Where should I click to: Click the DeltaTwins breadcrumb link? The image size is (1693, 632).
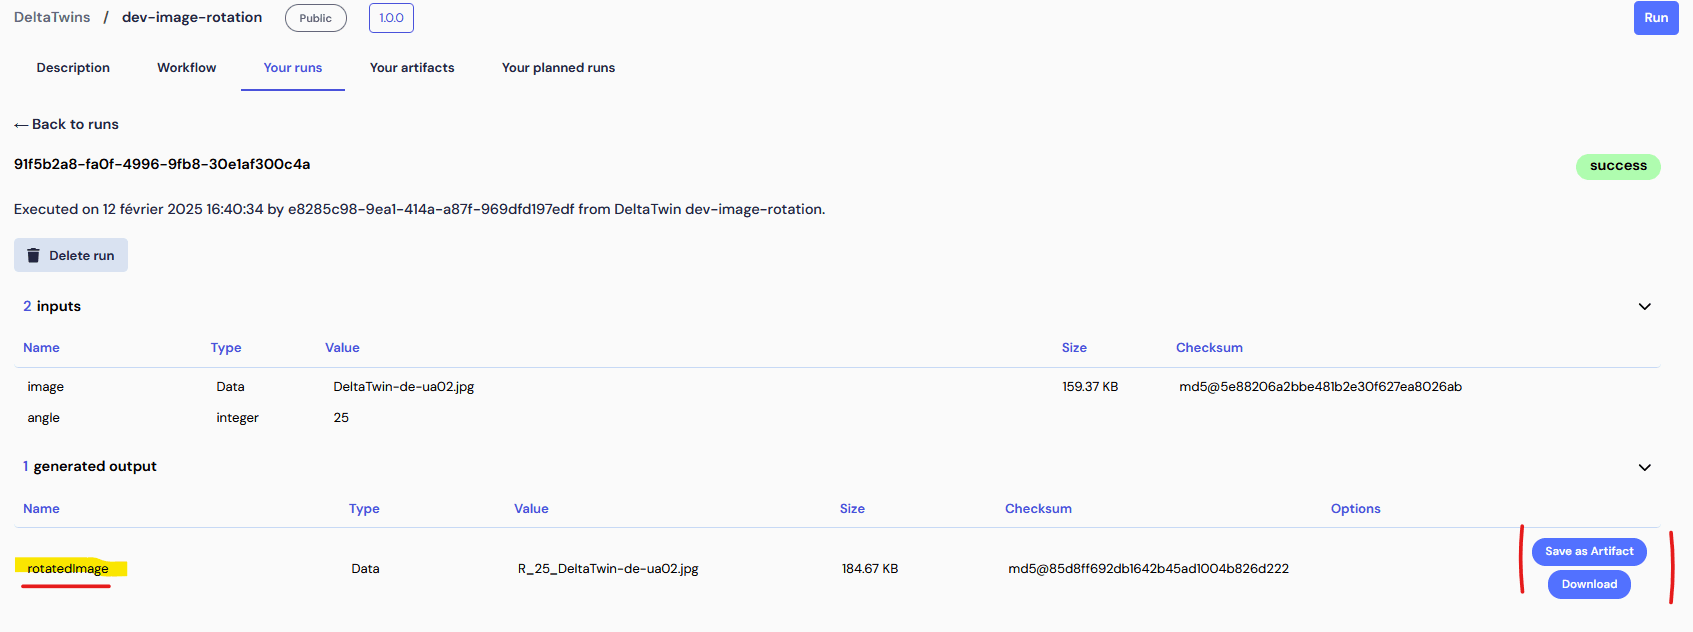coord(52,18)
